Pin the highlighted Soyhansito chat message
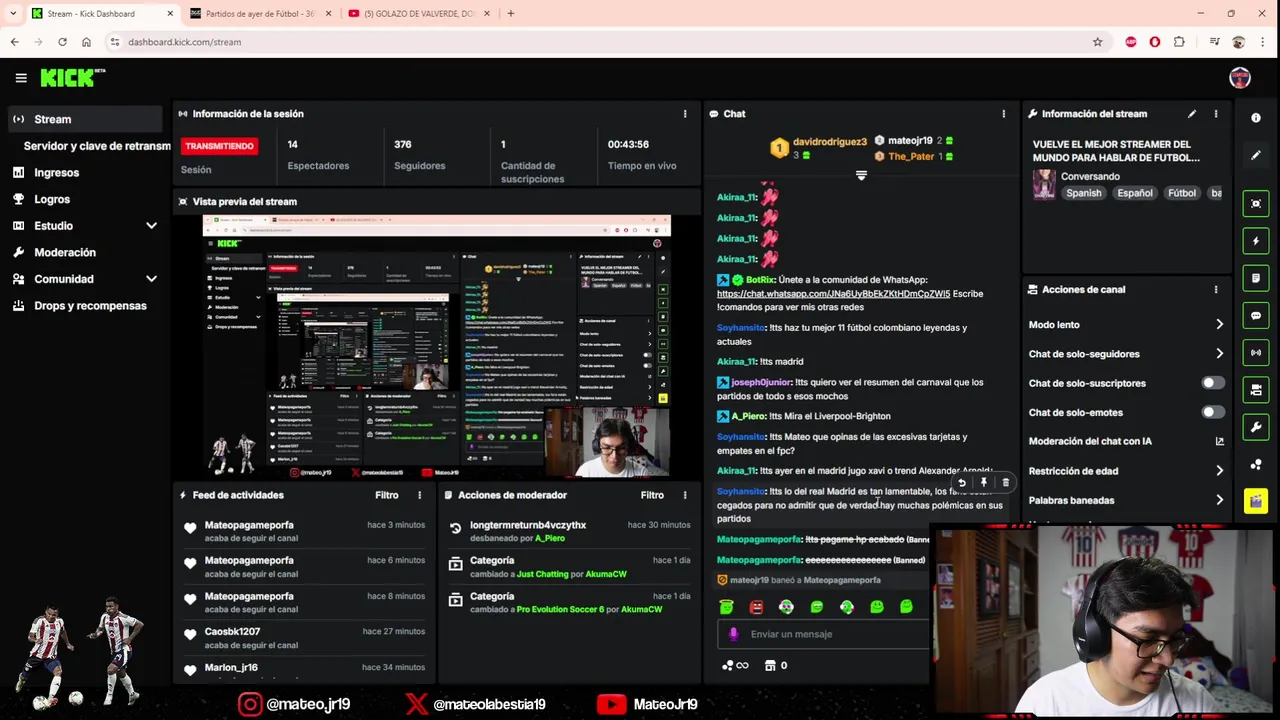1280x720 pixels. [983, 483]
